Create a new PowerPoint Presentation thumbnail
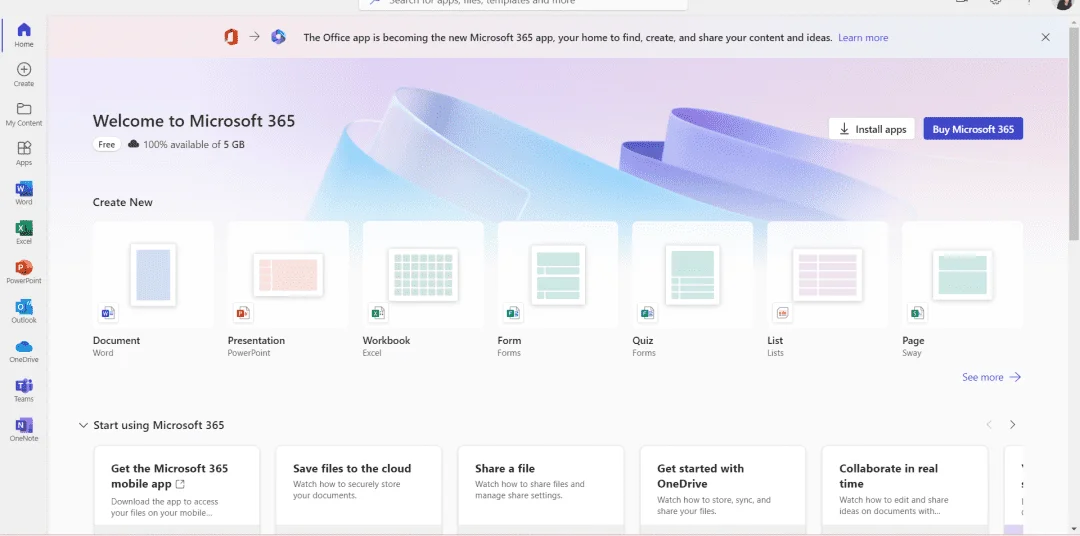The width and height of the screenshot is (1080, 536). [288, 274]
